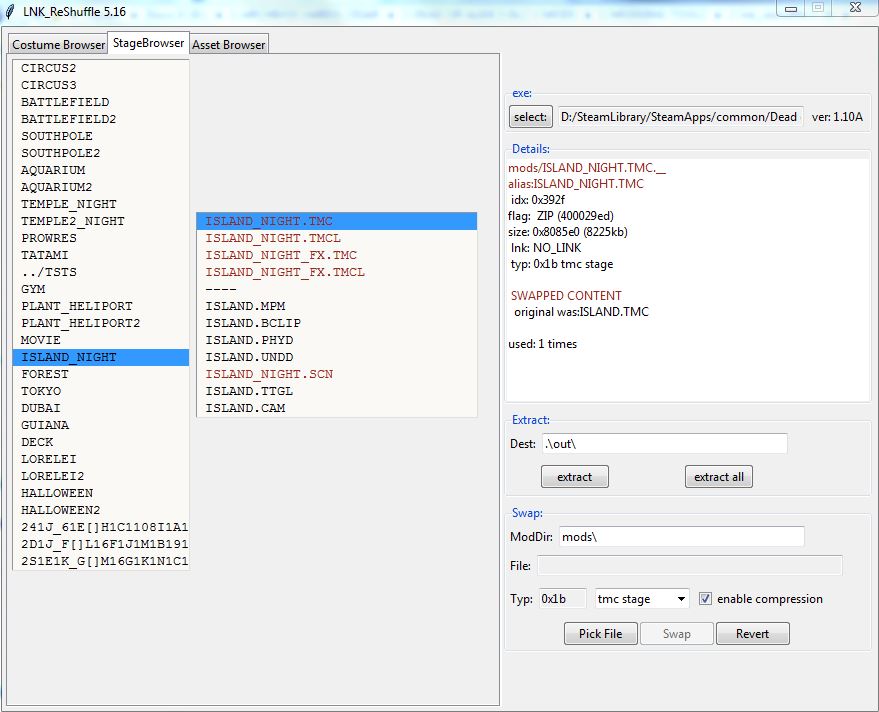The height and width of the screenshot is (712, 879).
Task: Click the Revert button
Action: coord(752,634)
